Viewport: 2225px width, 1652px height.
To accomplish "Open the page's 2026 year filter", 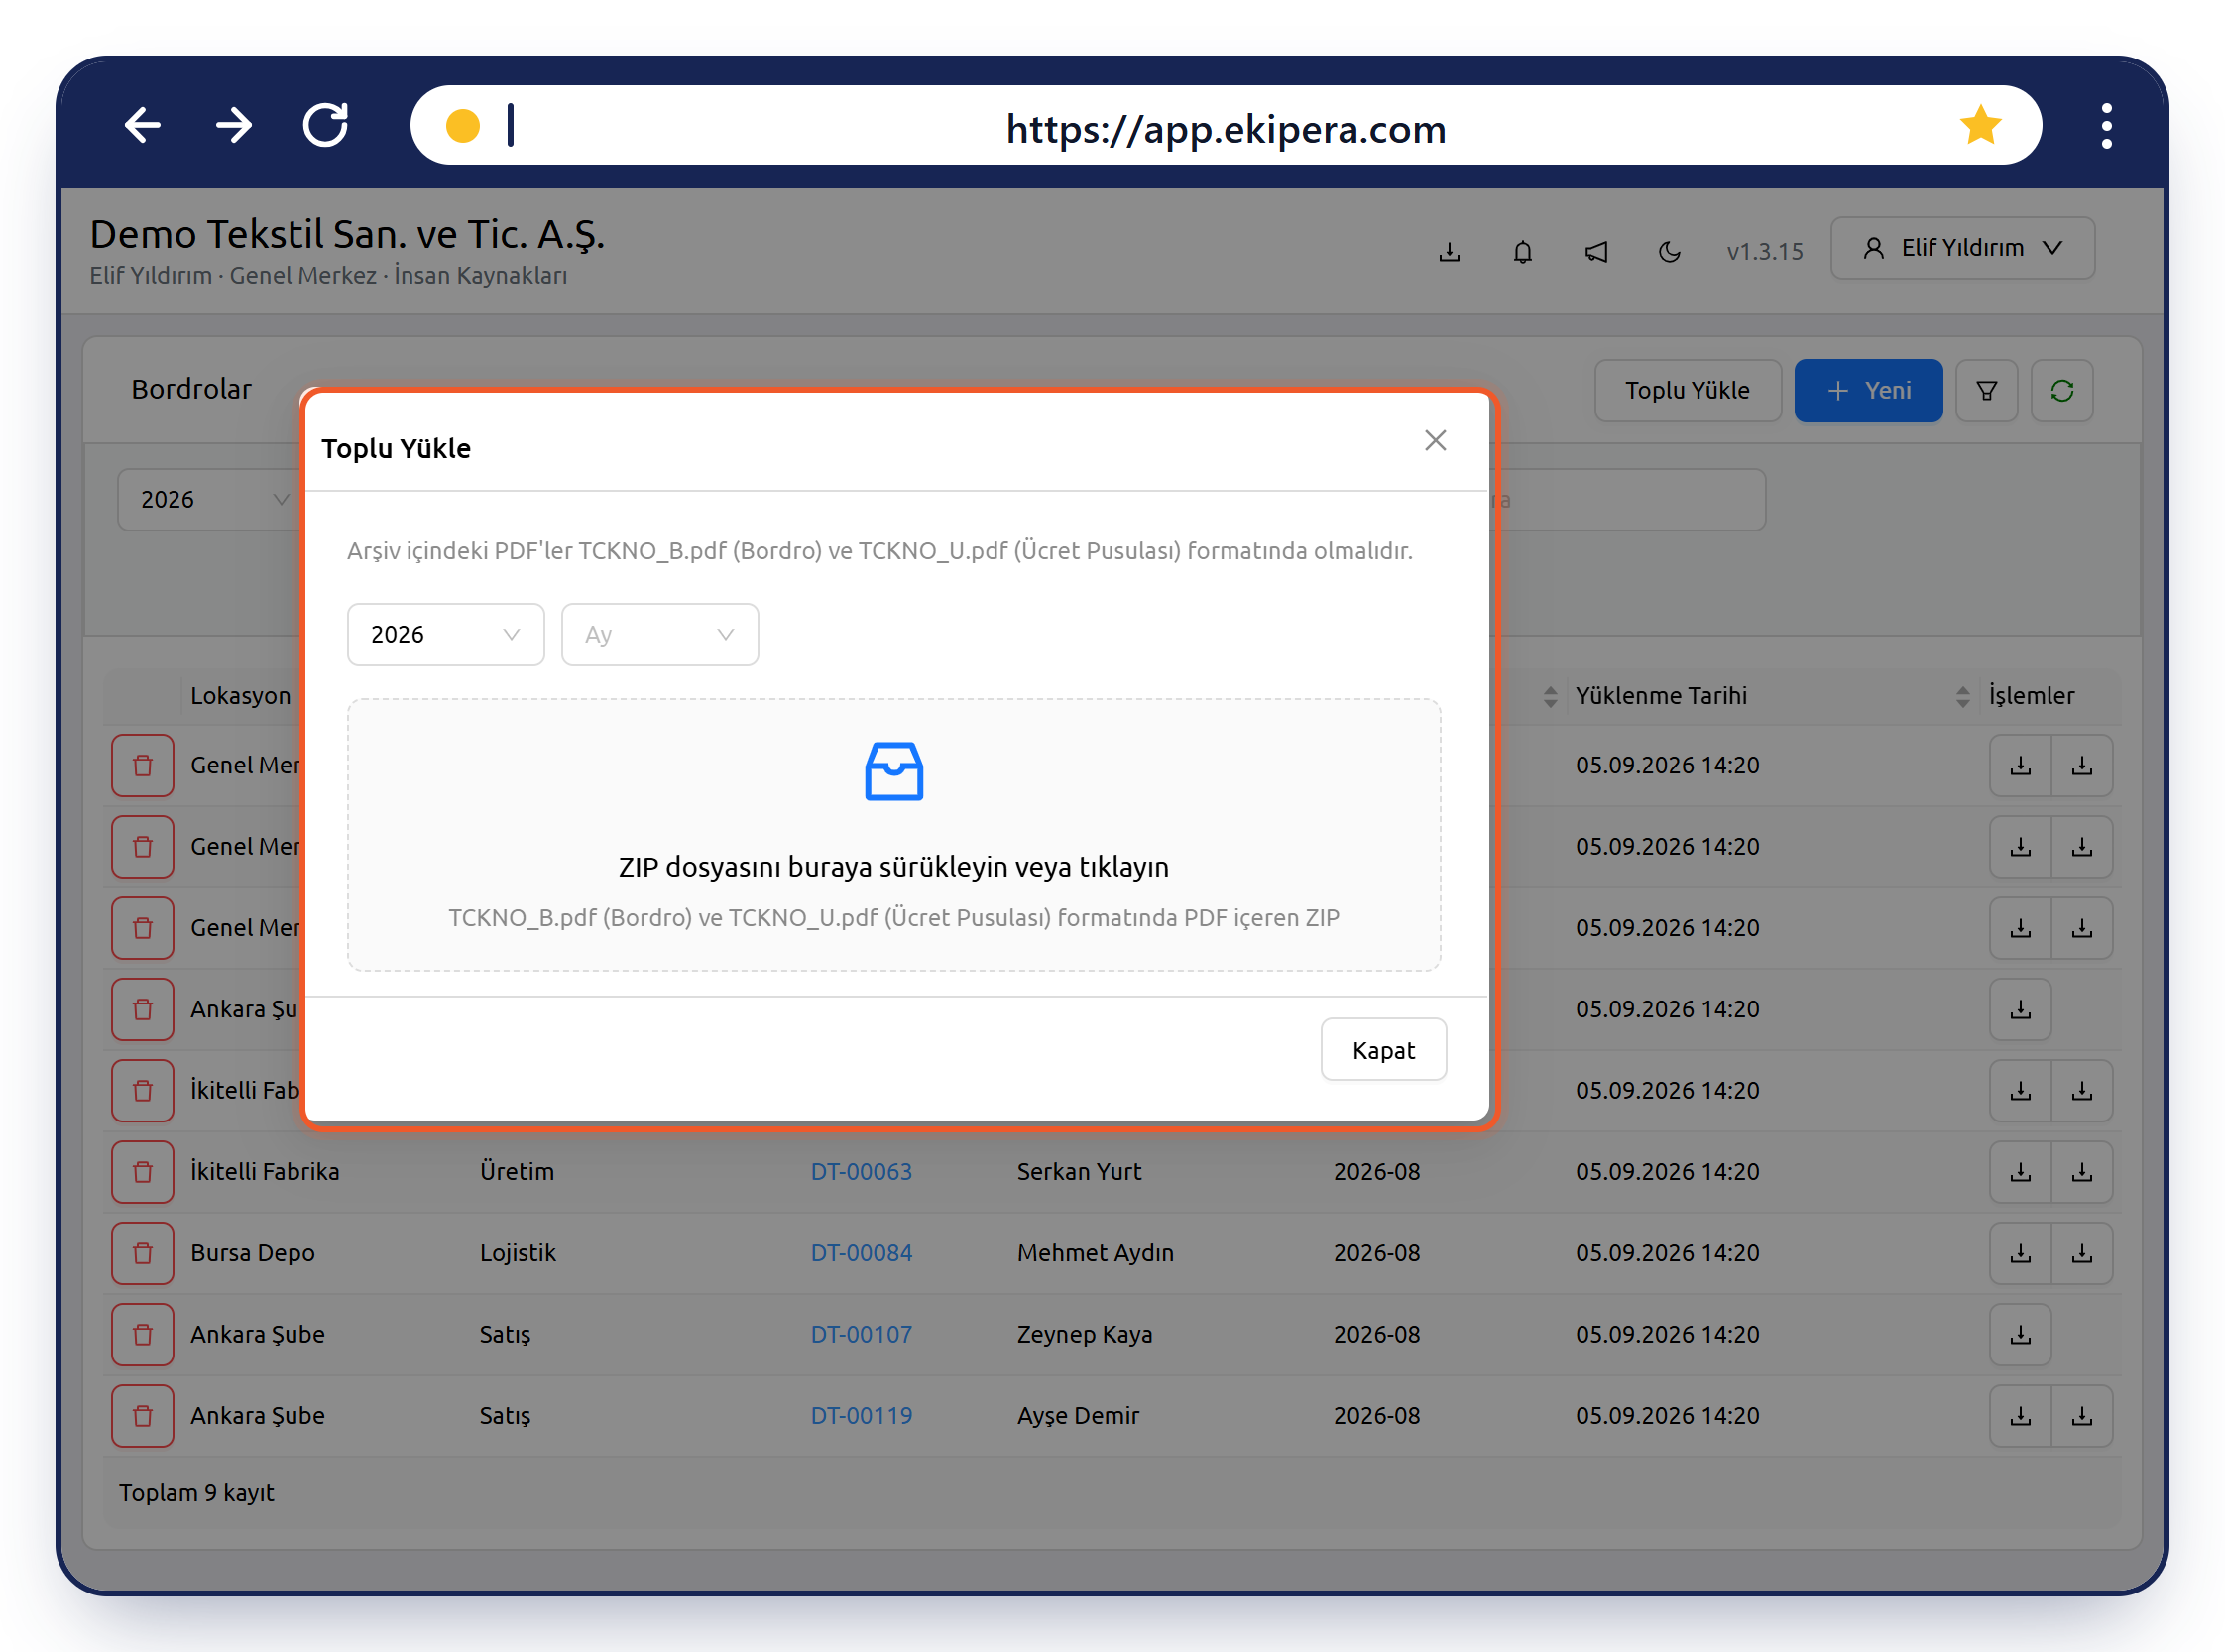I will (x=210, y=499).
